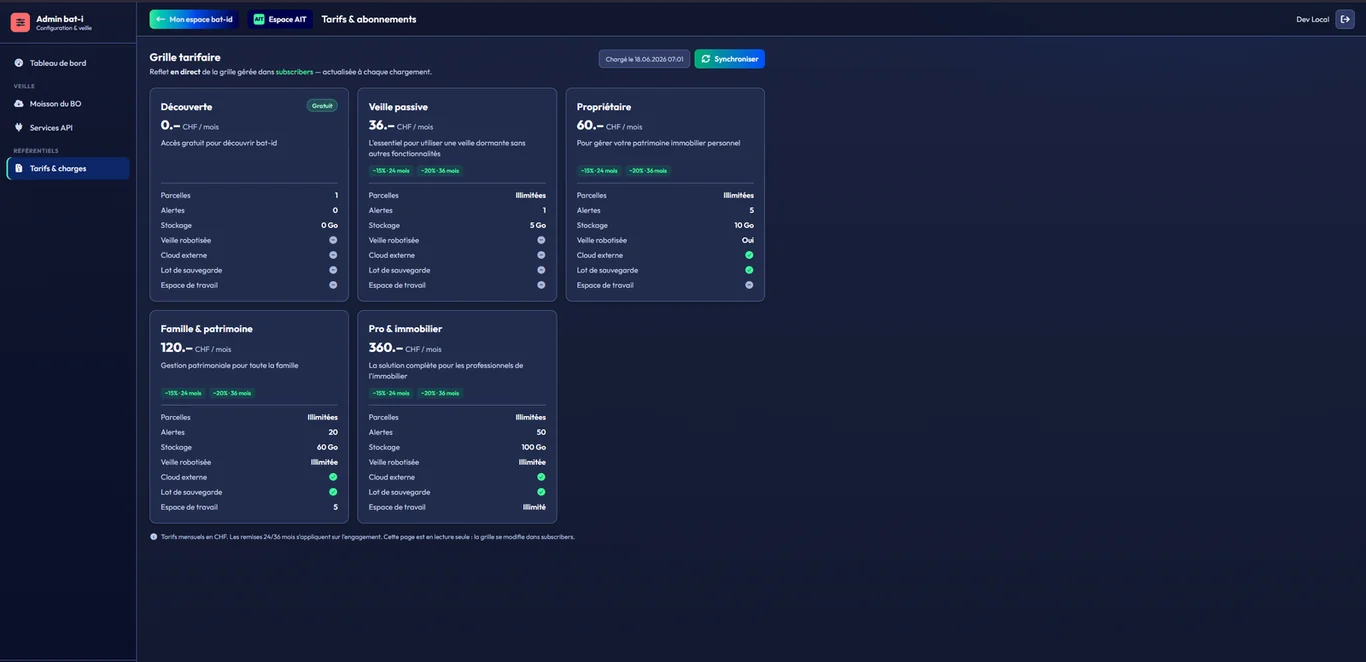The image size is (1366, 662).
Task: Click Veille passive's −20% · 36 mois badge
Action: [440, 171]
